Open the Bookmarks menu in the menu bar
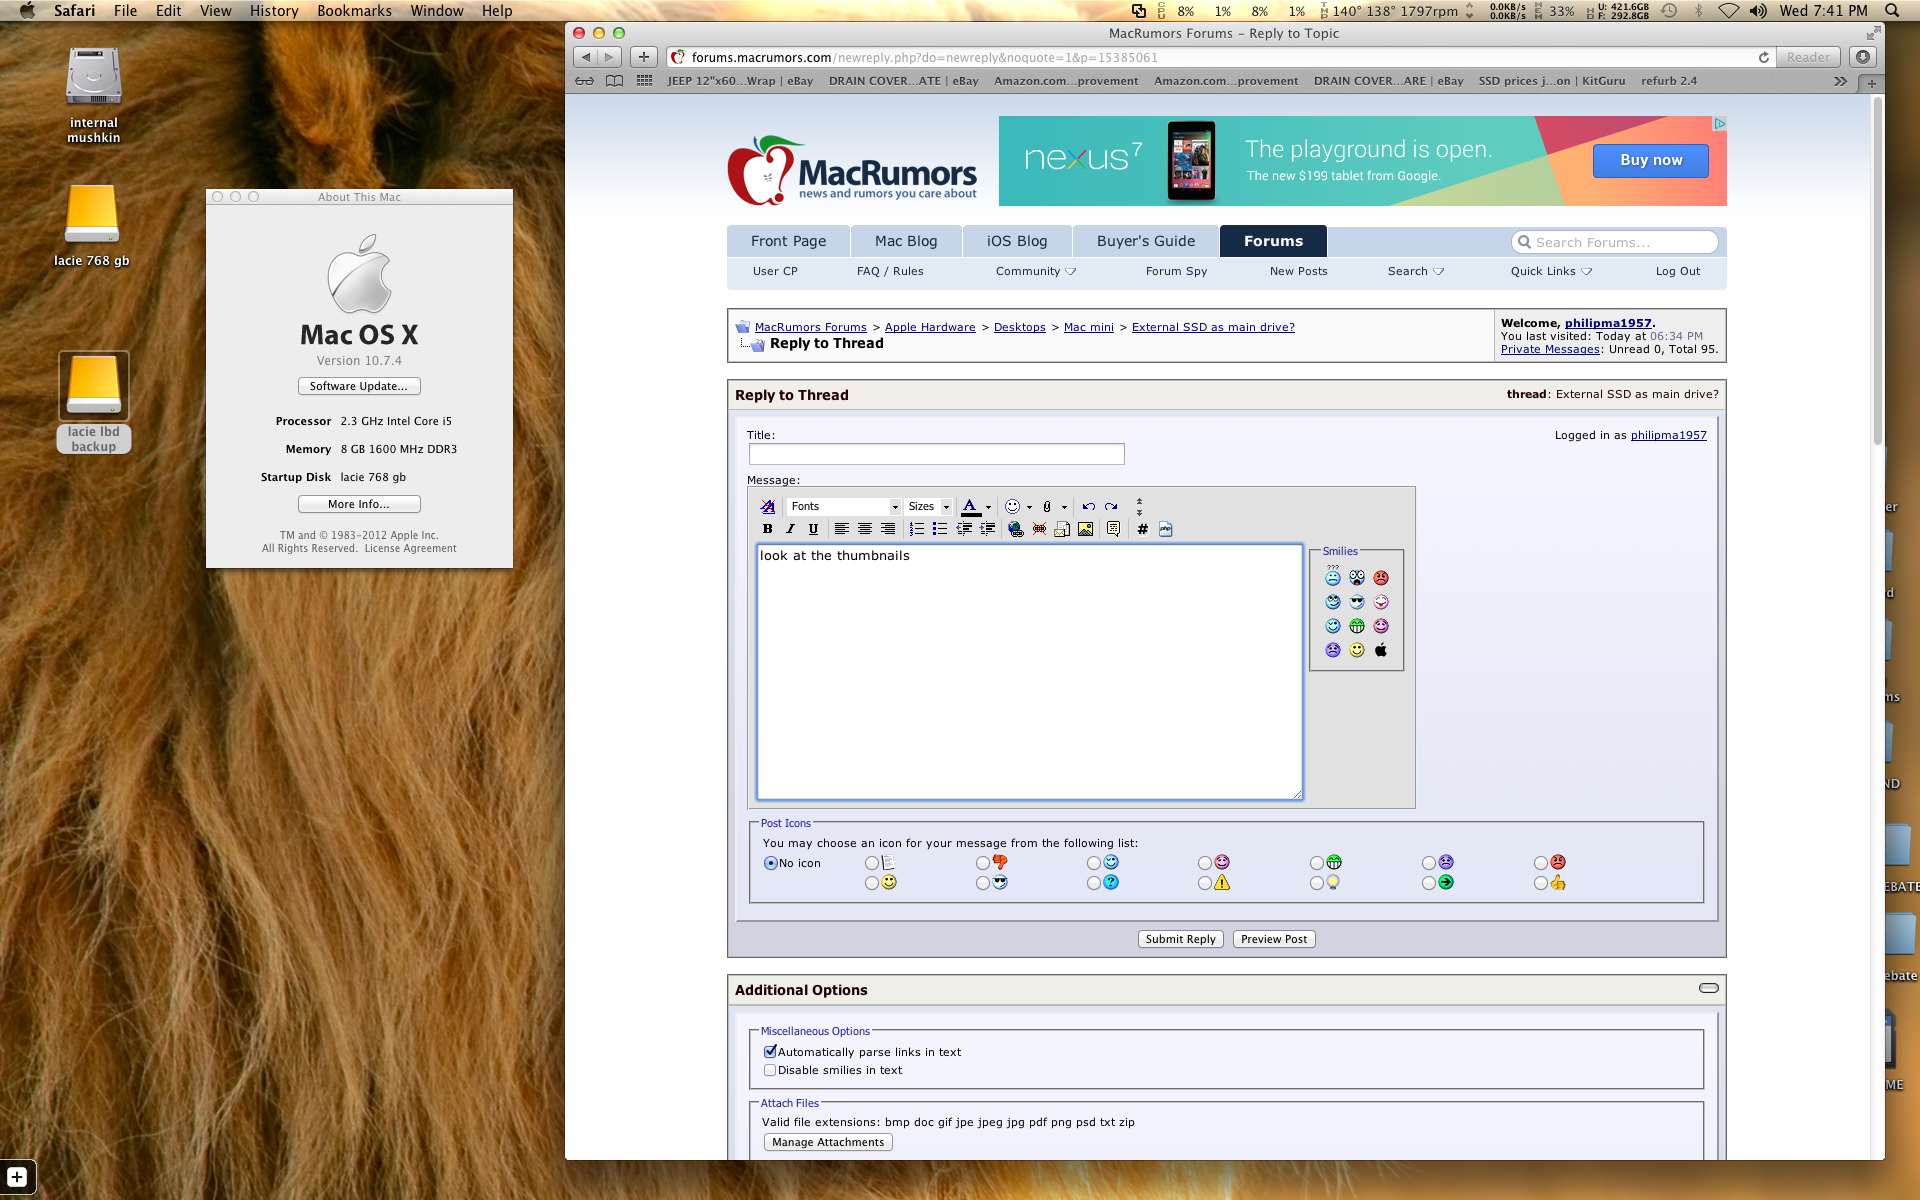Screen dimensions: 1920x1200 (354, 11)
